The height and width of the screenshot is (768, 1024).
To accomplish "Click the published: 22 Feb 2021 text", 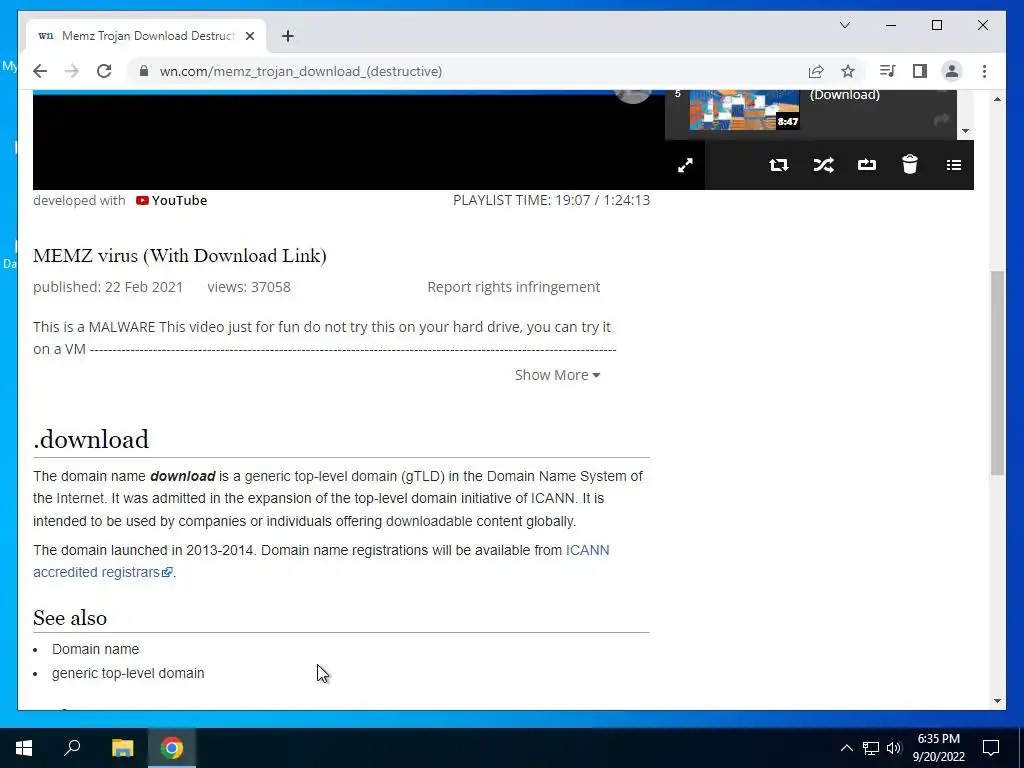I will click(x=108, y=287).
